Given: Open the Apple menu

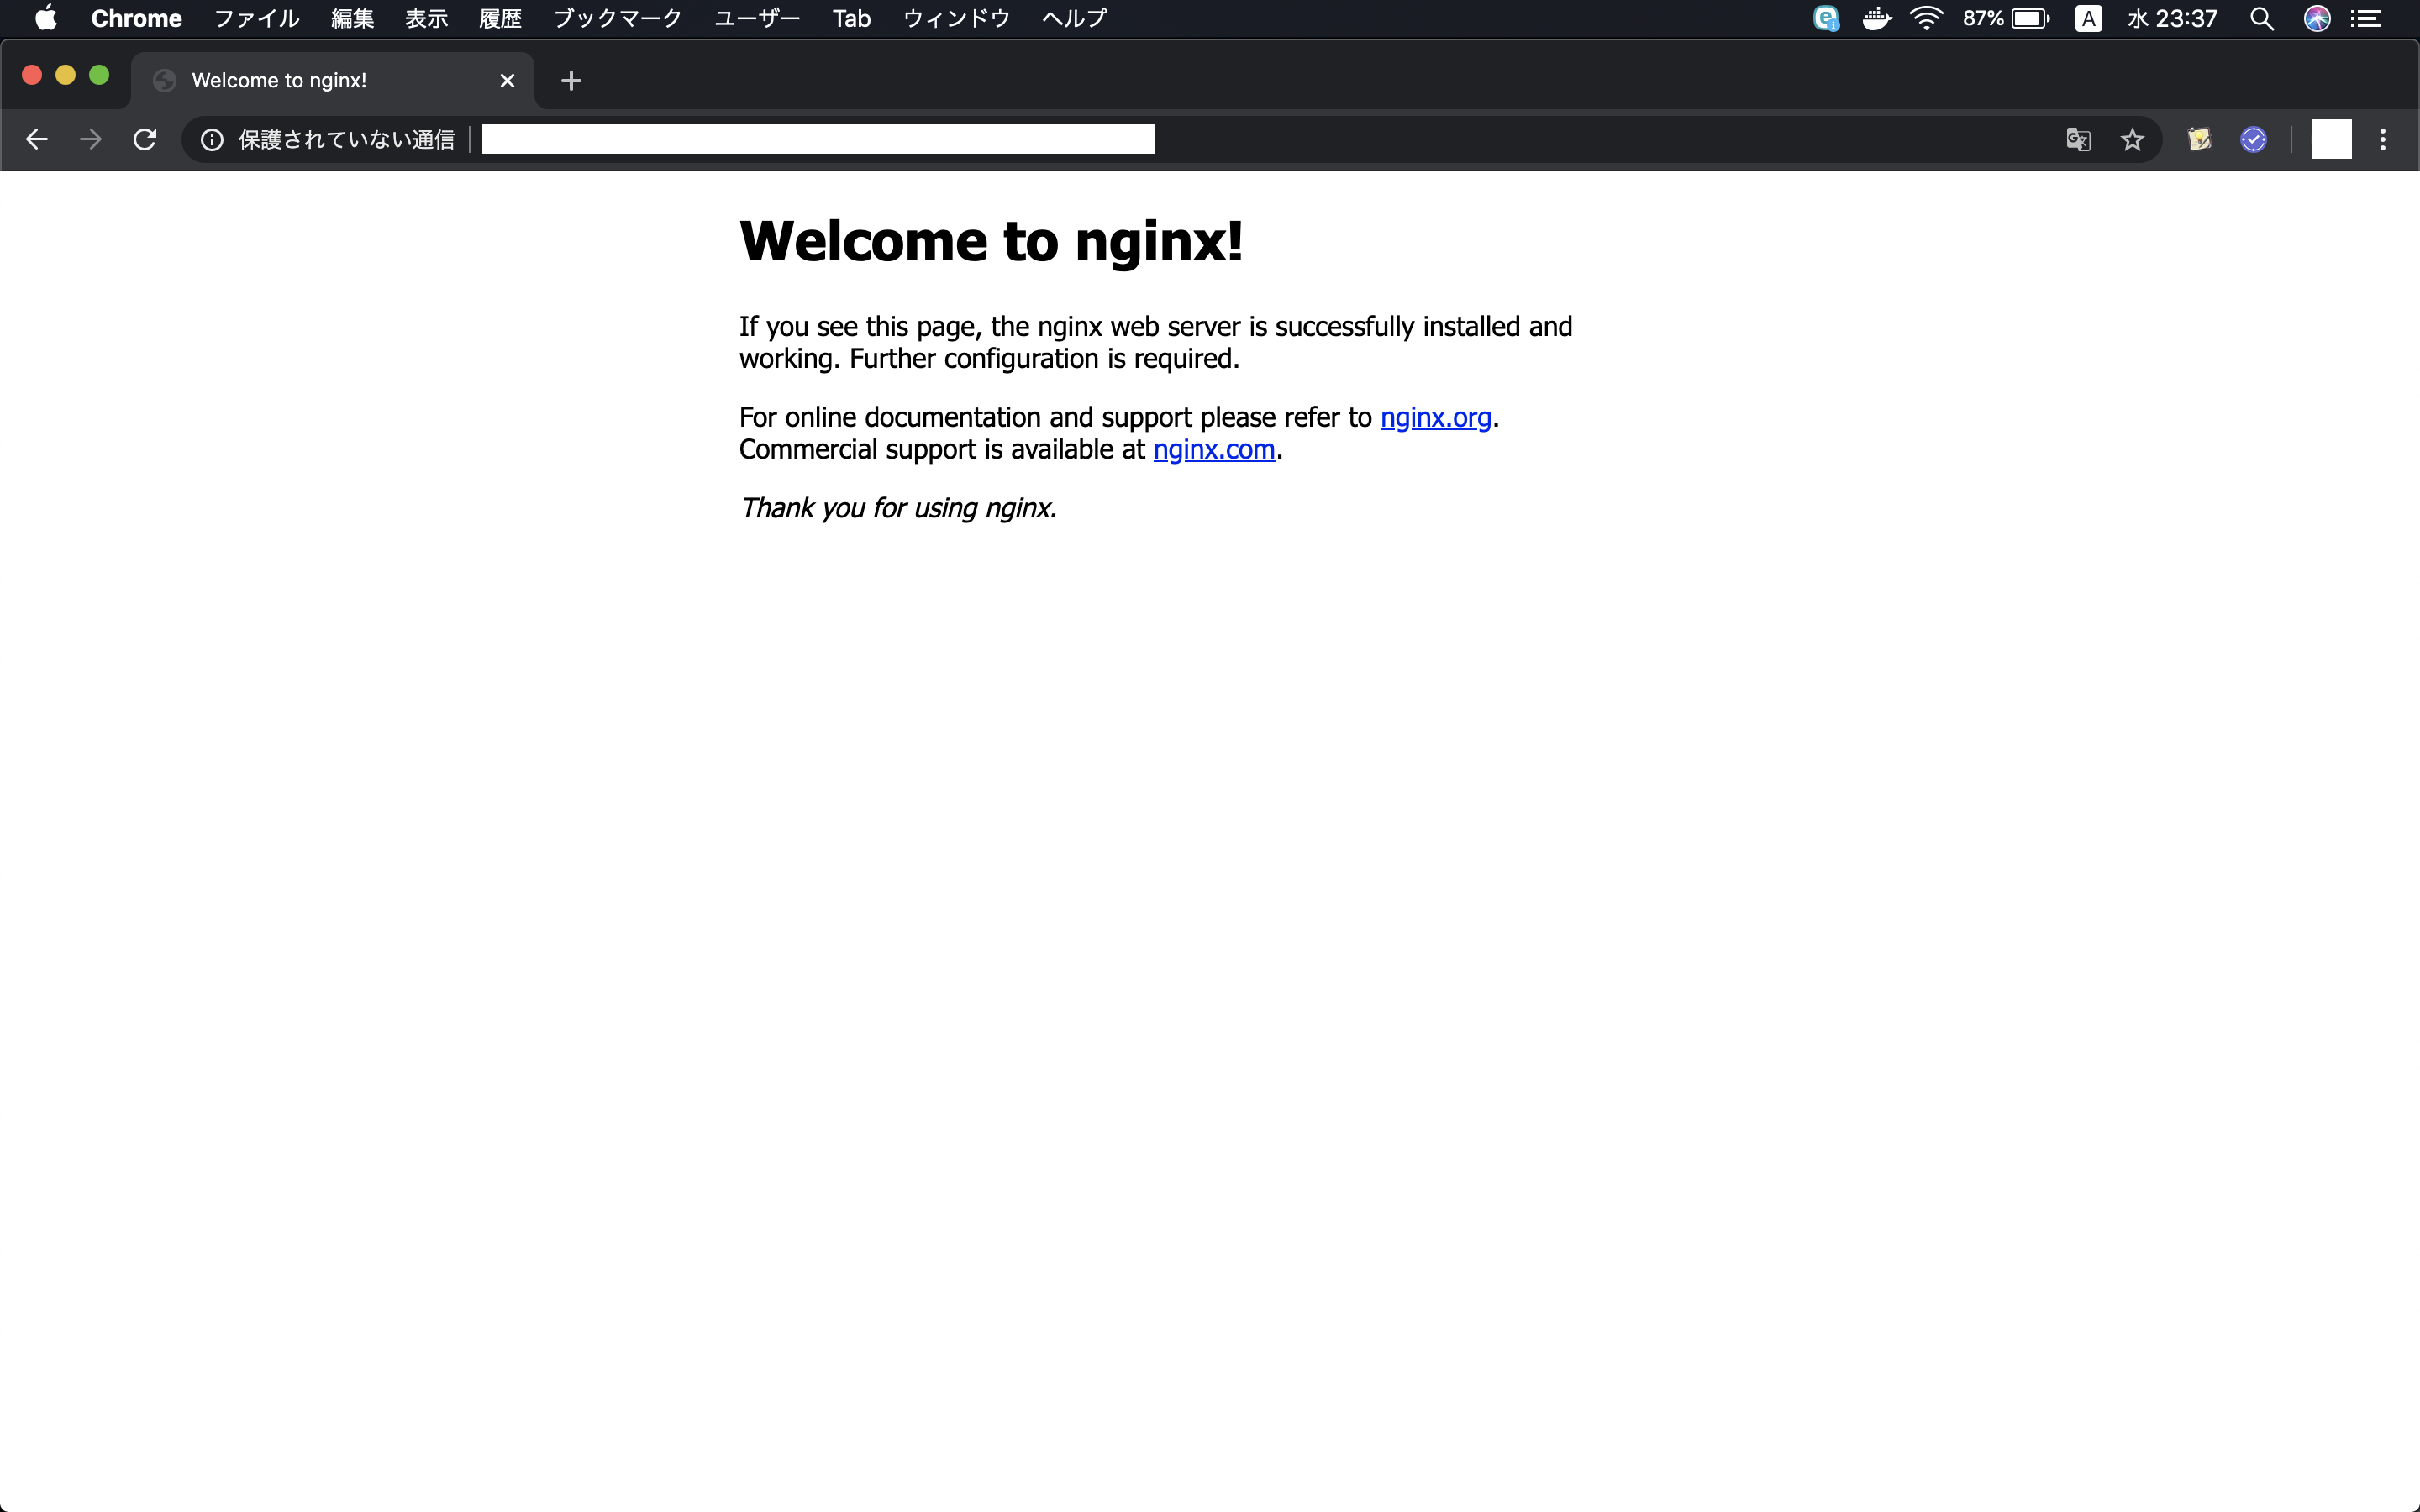Looking at the screenshot, I should tap(46, 18).
